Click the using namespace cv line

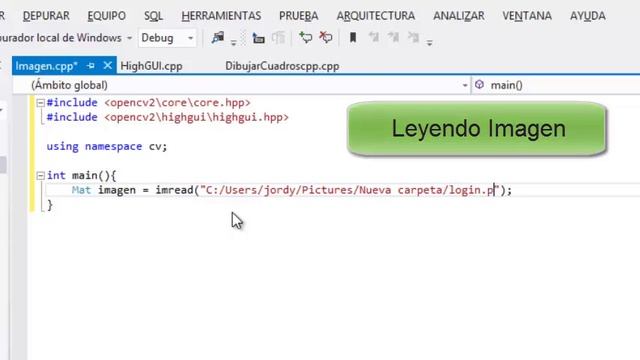point(107,147)
